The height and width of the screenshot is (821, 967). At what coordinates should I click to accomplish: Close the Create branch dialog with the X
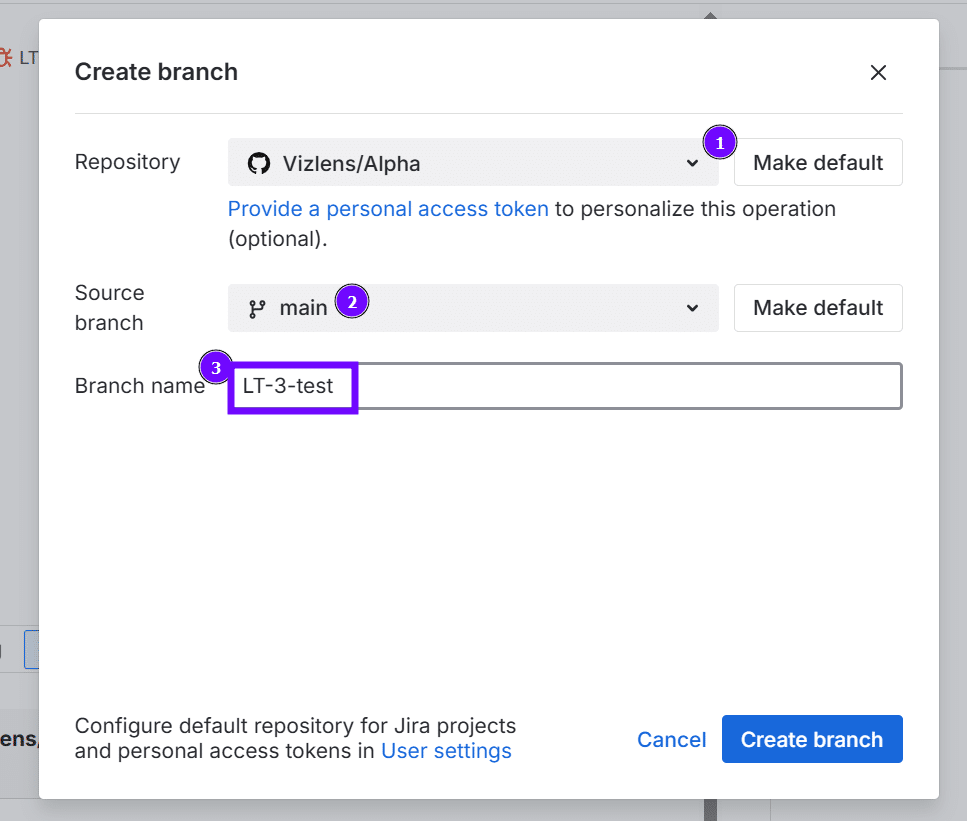[878, 72]
